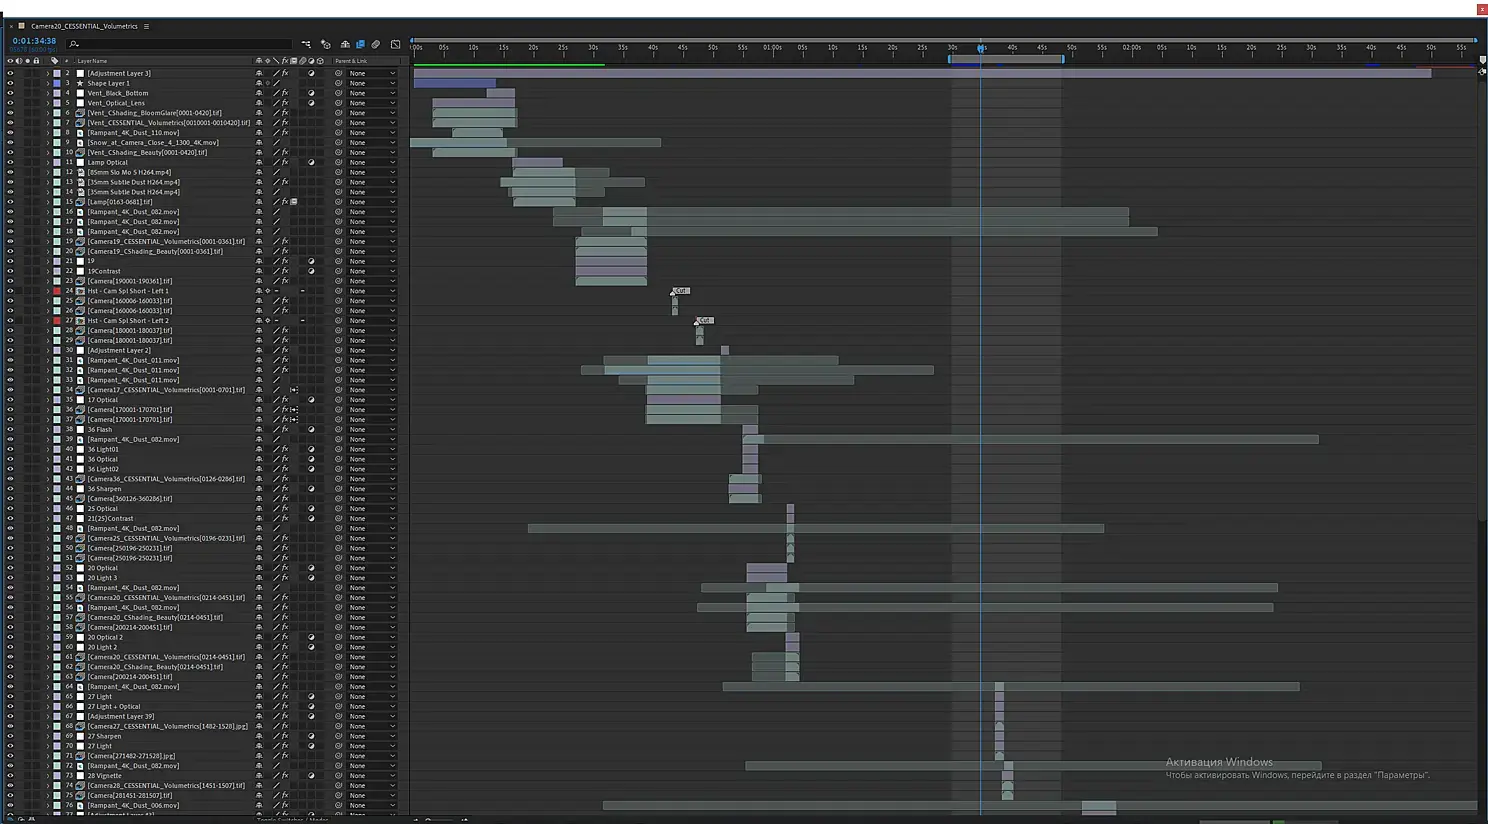Hide the 20 Light 3 layer

10,578
